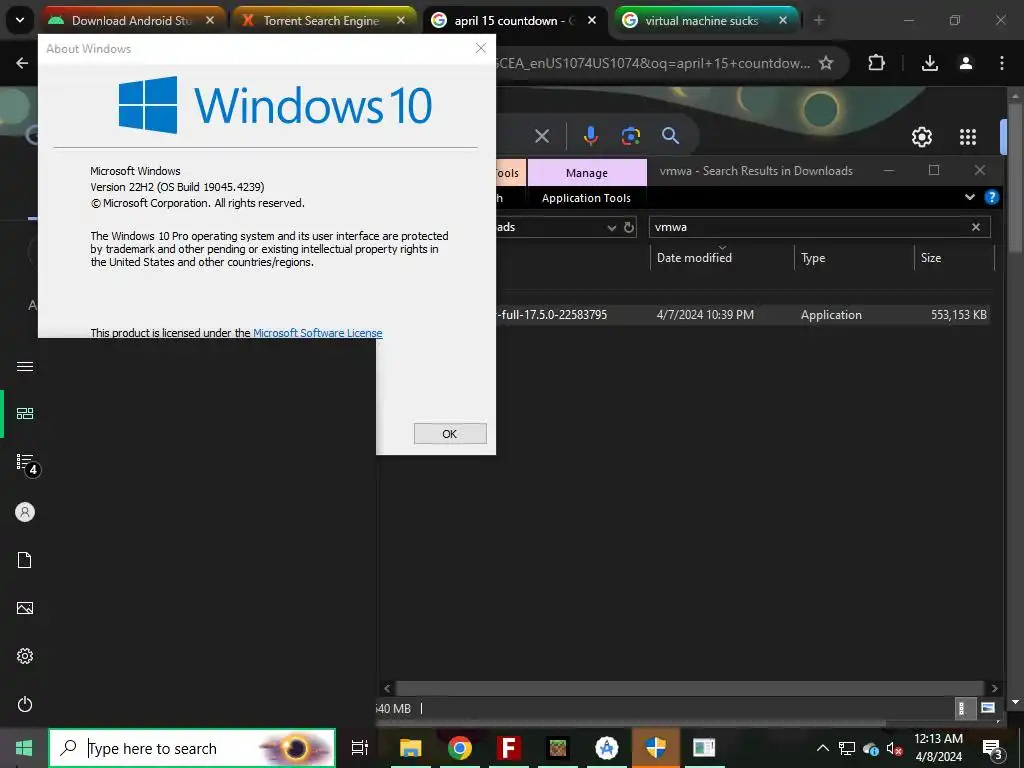
Task: Switch to the Torrent Search Engine tab
Action: [x=323, y=21]
